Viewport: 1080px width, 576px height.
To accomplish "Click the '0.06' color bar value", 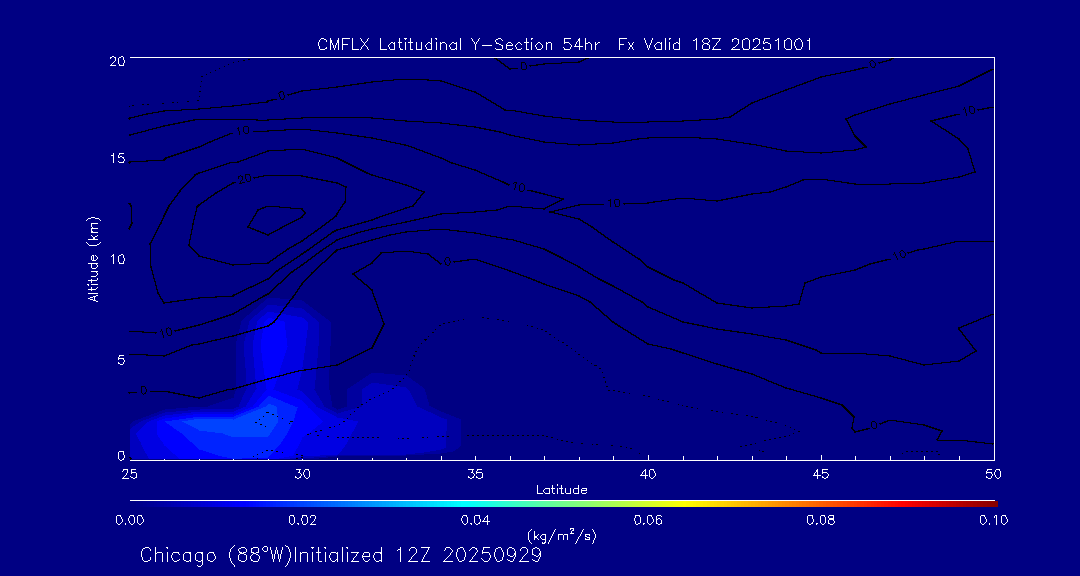I will [648, 520].
